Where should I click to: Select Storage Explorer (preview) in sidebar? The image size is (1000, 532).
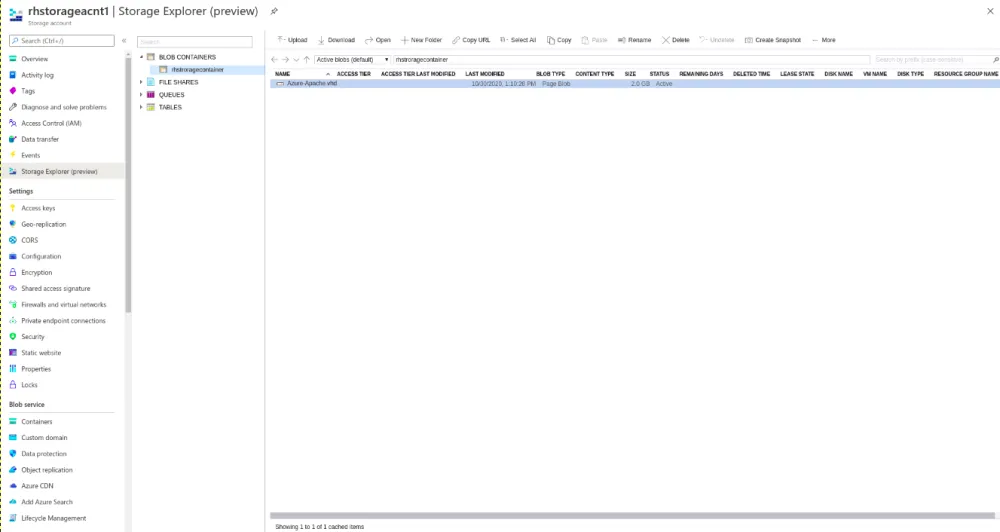pos(59,171)
